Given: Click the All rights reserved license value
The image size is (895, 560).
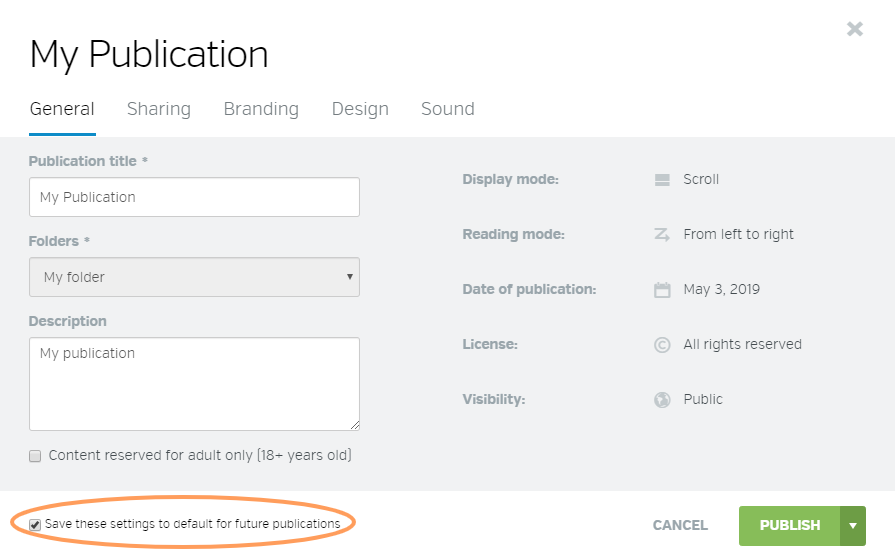Looking at the screenshot, I should click(x=742, y=345).
